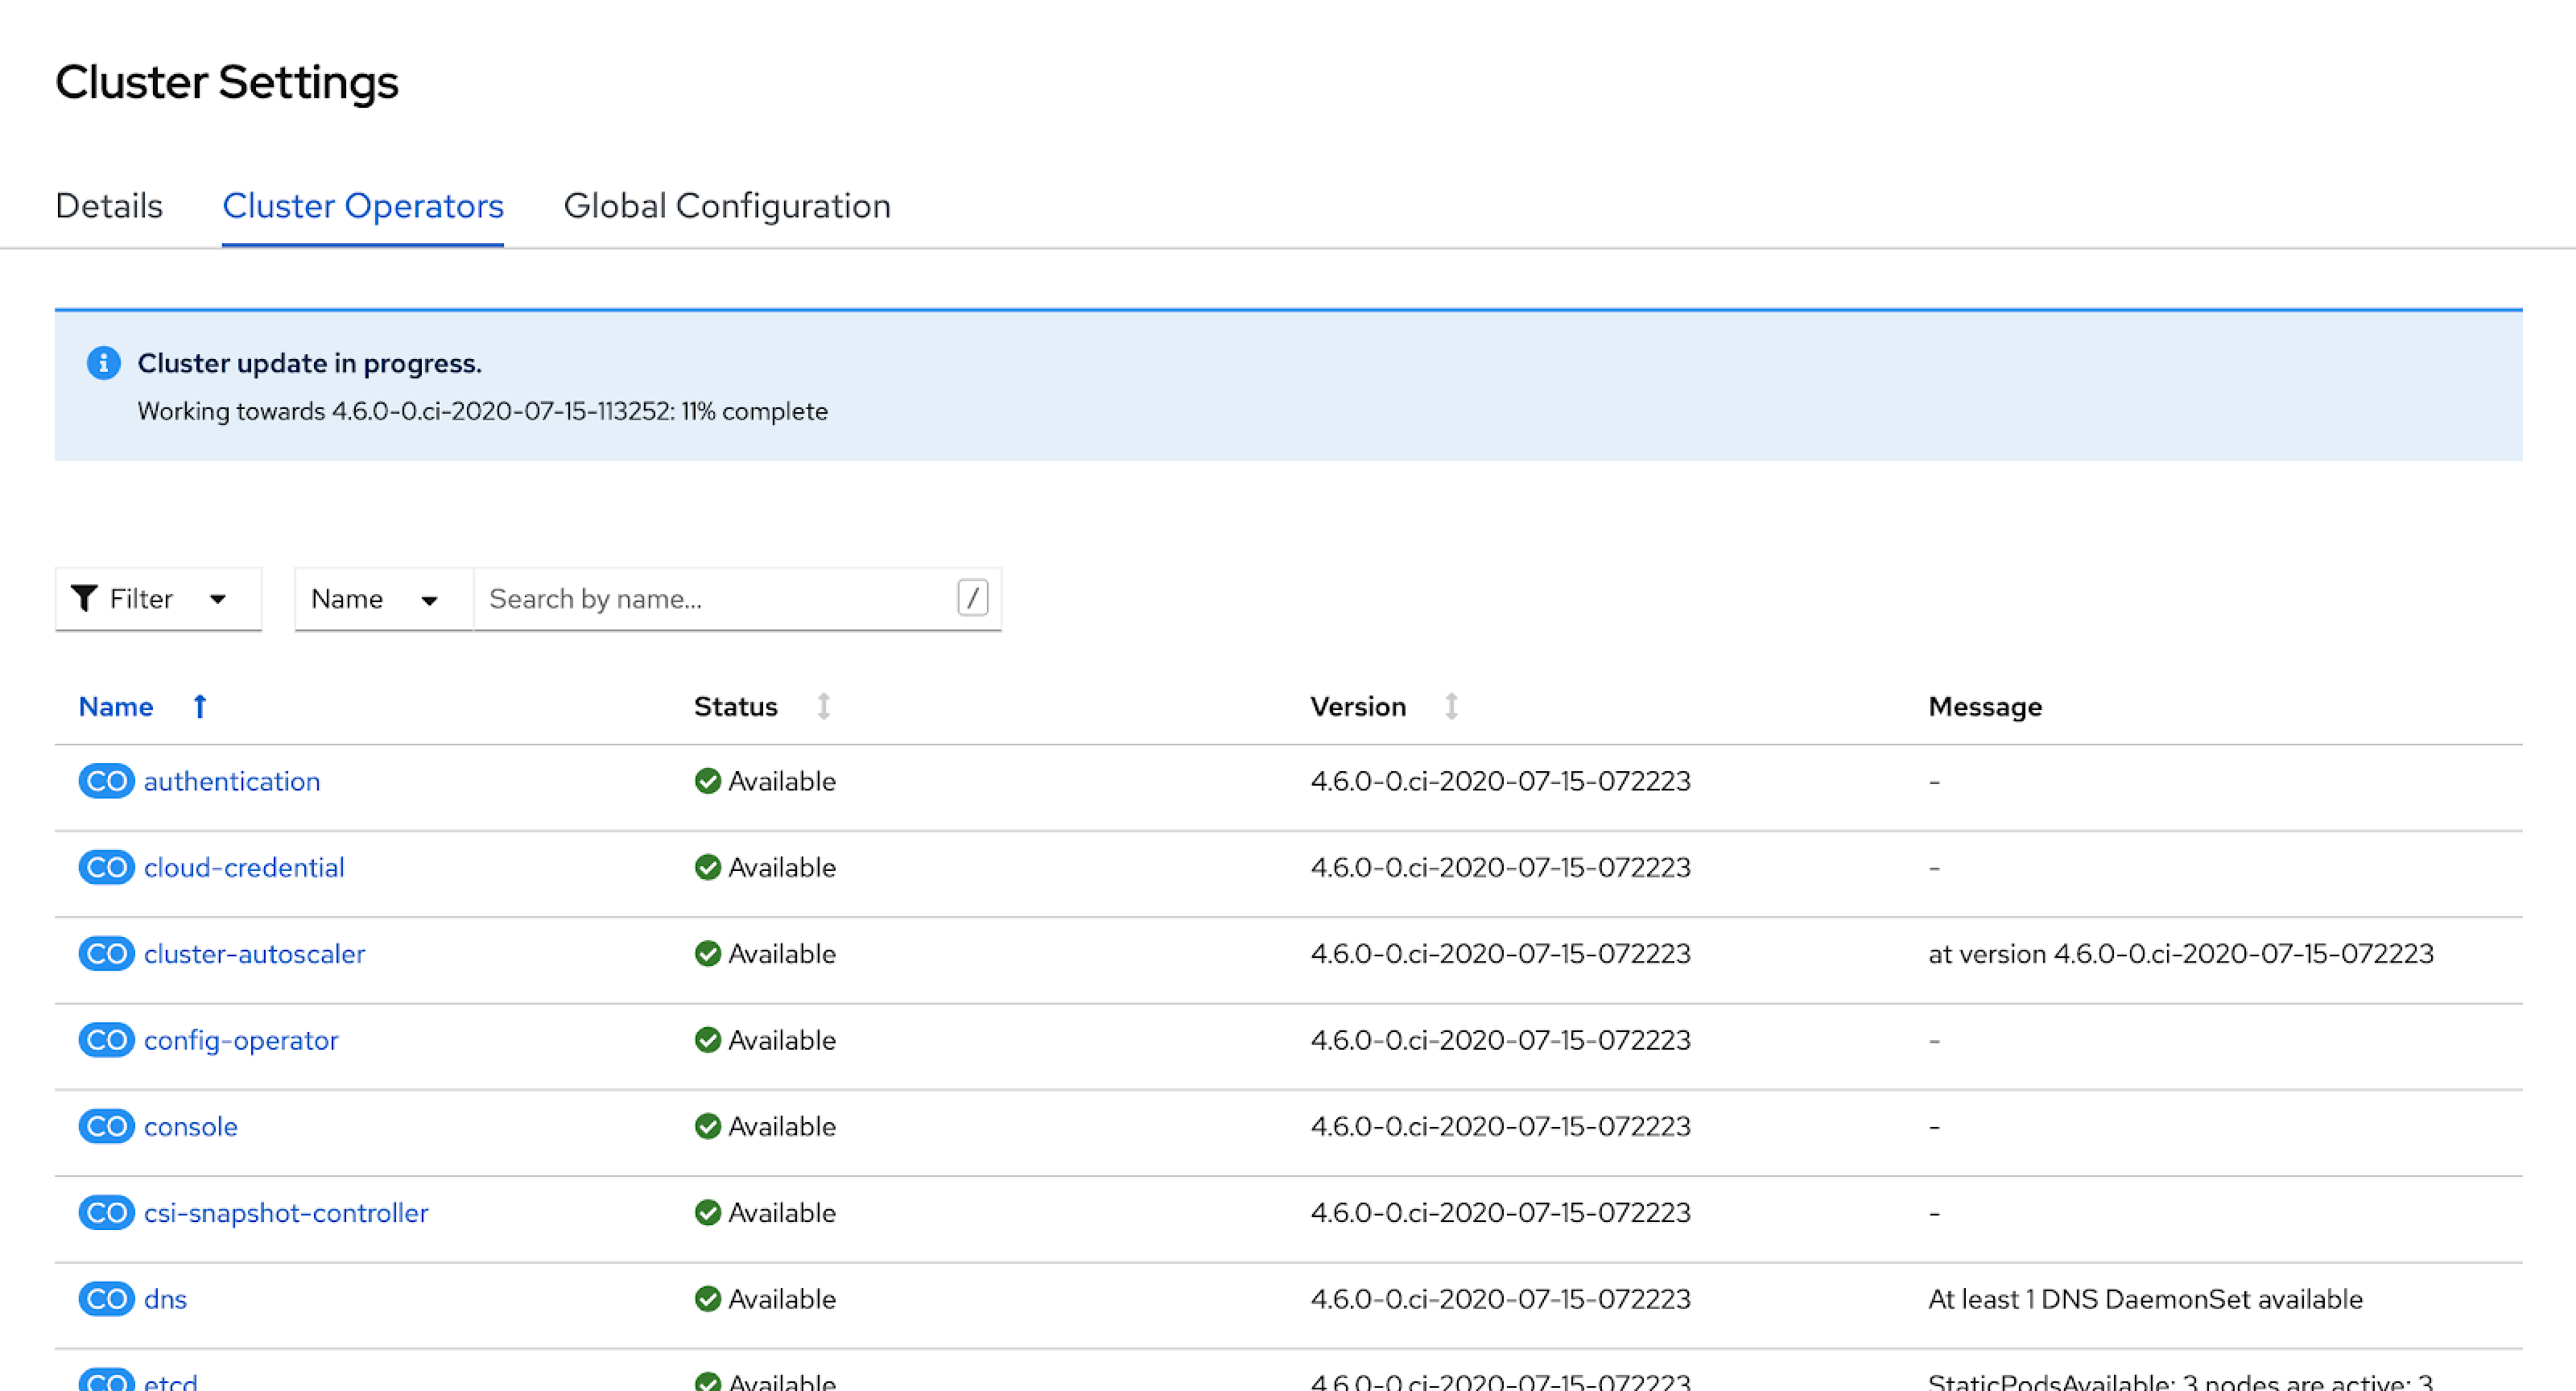Click green check icon in authentication row
This screenshot has width=2576, height=1391.
(708, 781)
